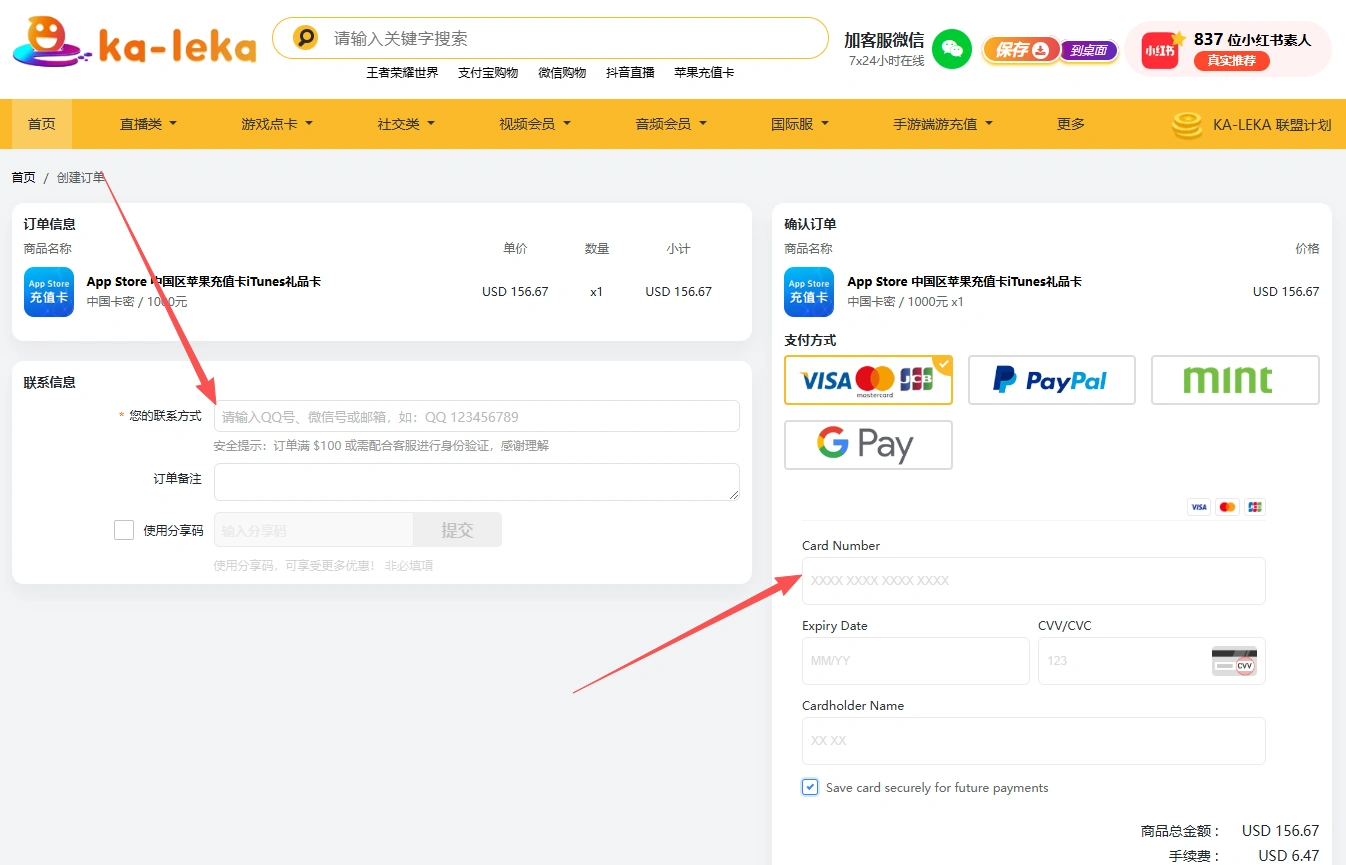Open the 更多 navigation menu item
This screenshot has width=1346, height=865.
click(1071, 124)
